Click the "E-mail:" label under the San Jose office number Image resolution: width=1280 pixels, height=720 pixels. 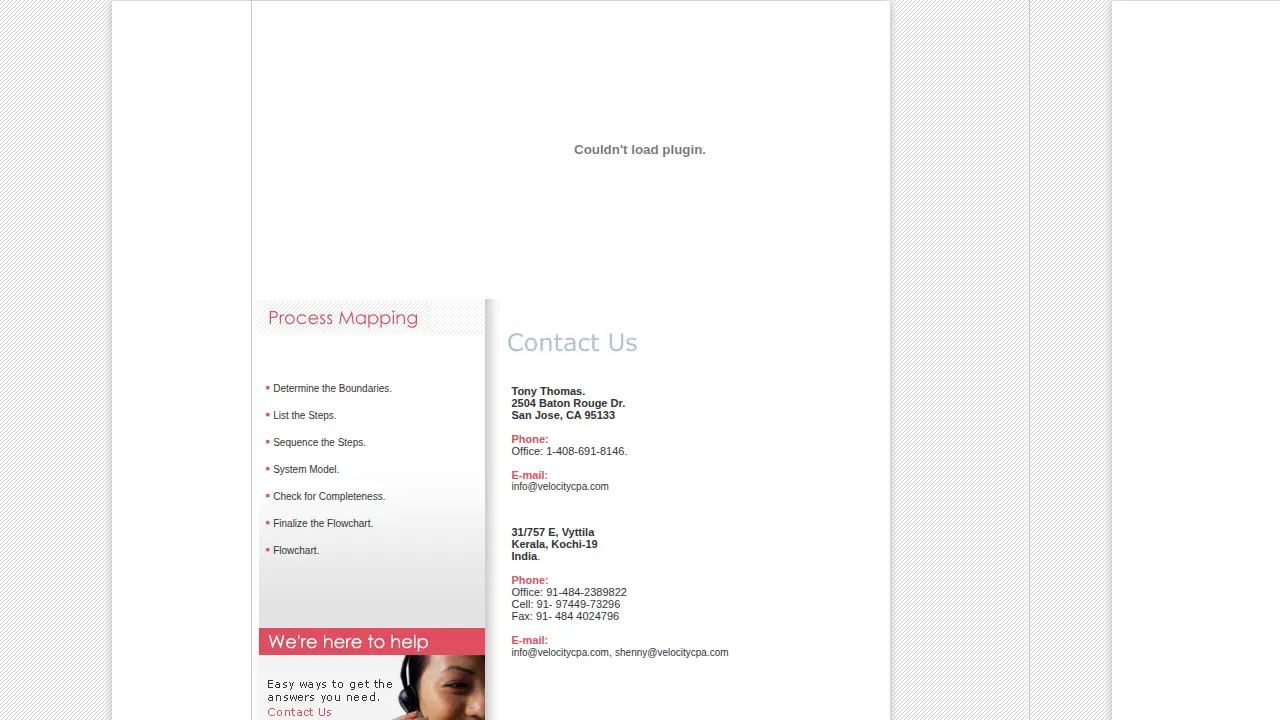click(x=529, y=475)
